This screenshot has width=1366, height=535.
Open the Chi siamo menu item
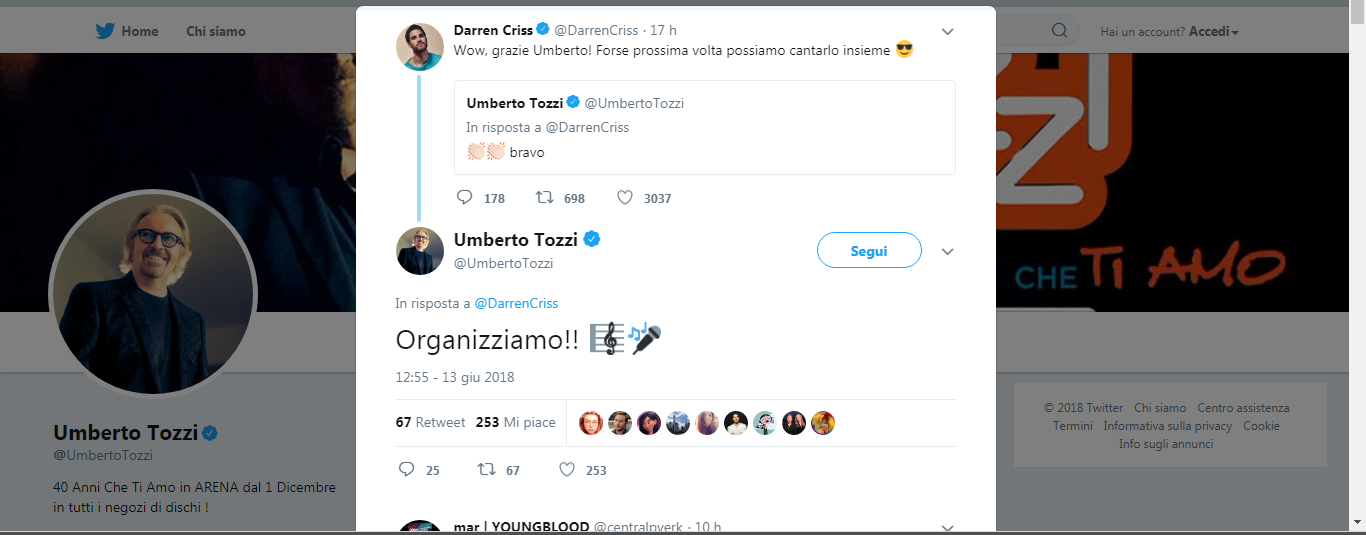216,31
